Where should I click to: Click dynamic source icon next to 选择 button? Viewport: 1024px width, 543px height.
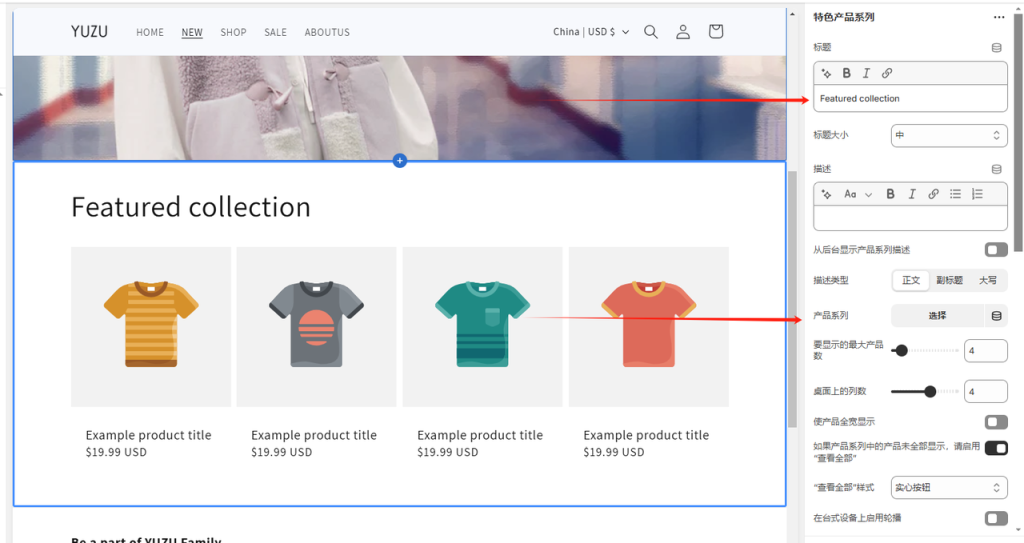(x=997, y=316)
